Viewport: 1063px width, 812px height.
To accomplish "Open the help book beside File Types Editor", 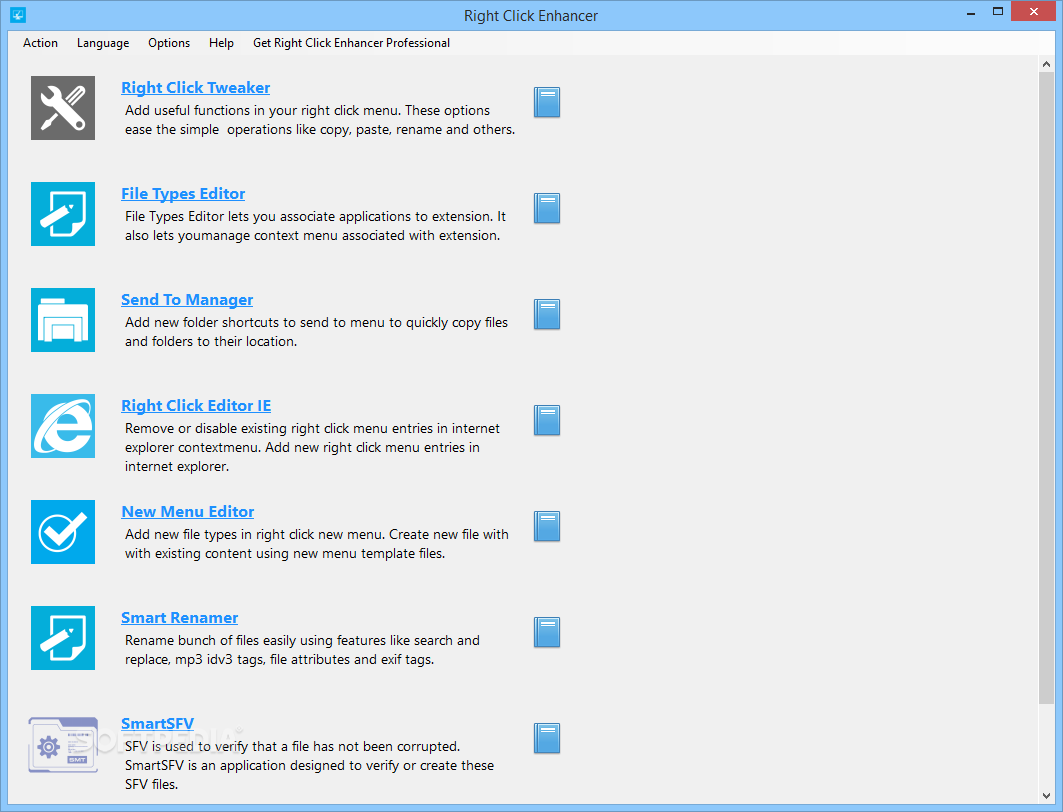I will coord(546,208).
